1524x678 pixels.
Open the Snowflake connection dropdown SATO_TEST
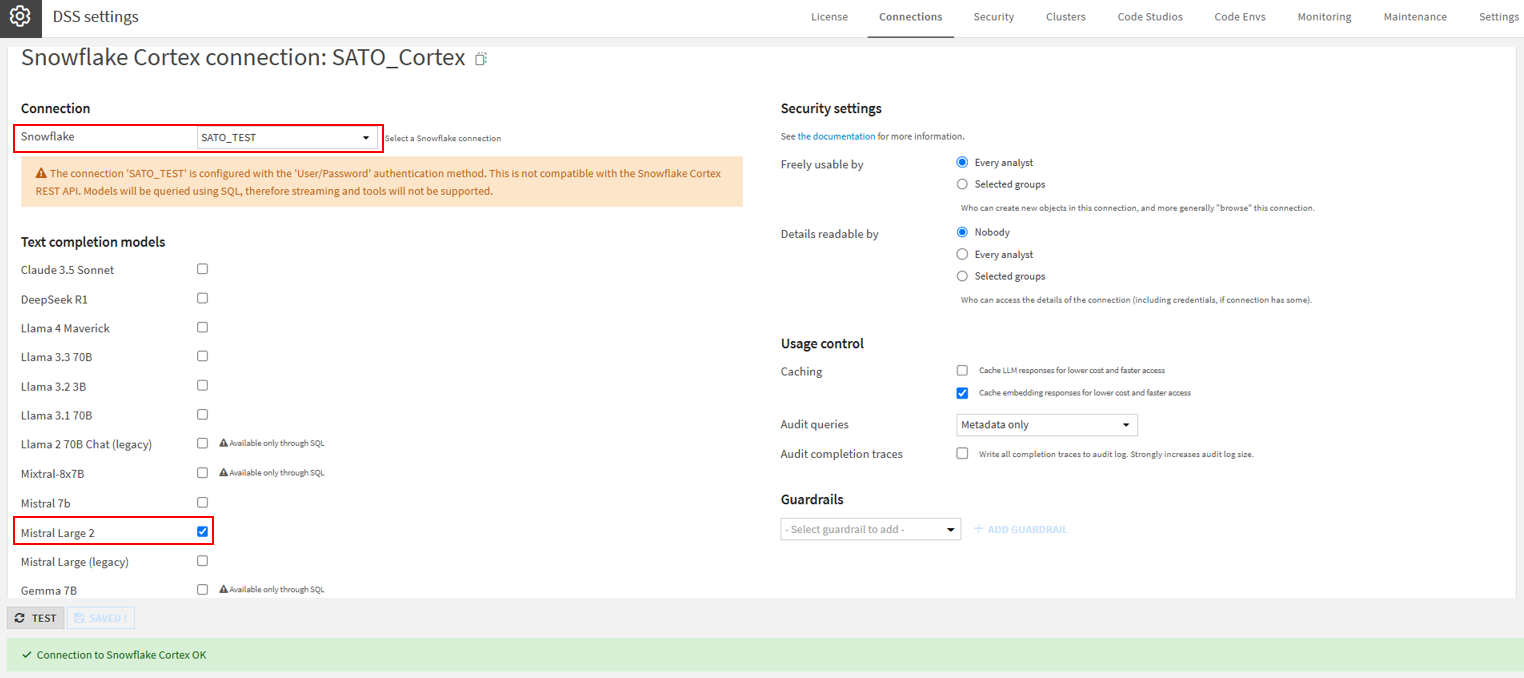pyautogui.click(x=287, y=138)
